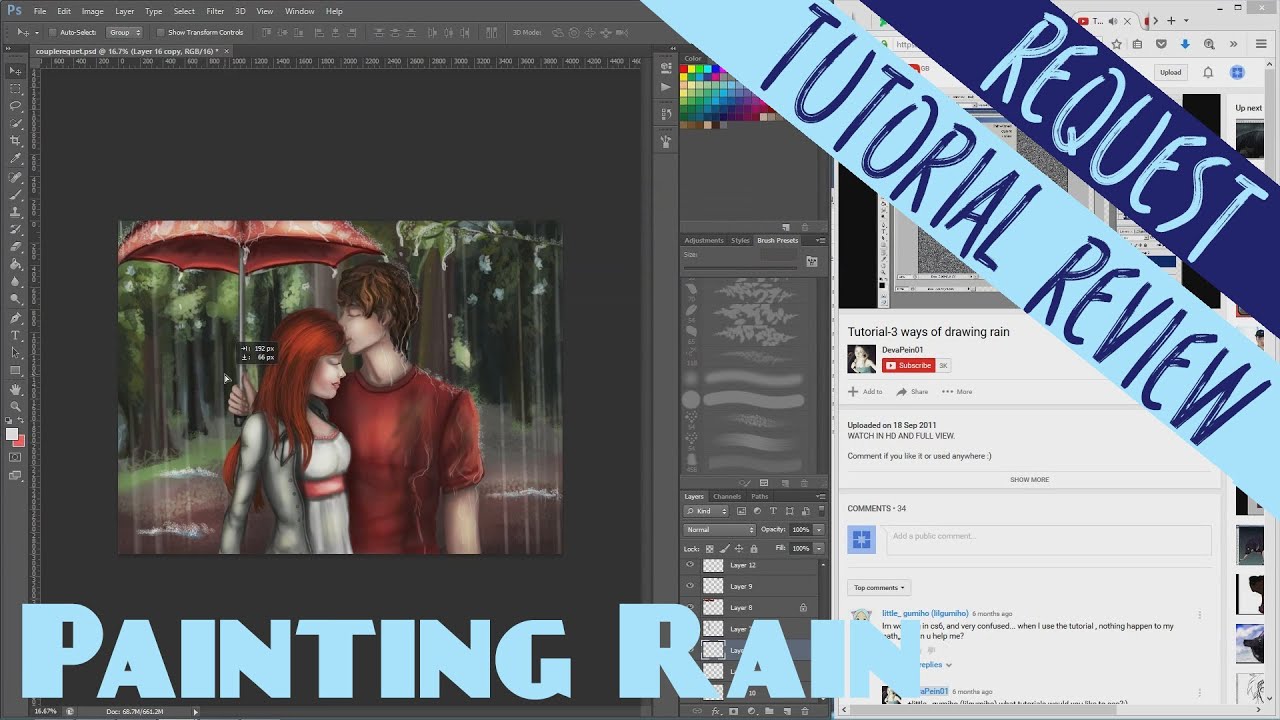Open the Filter menu
This screenshot has width=1280, height=720.
pos(215,11)
